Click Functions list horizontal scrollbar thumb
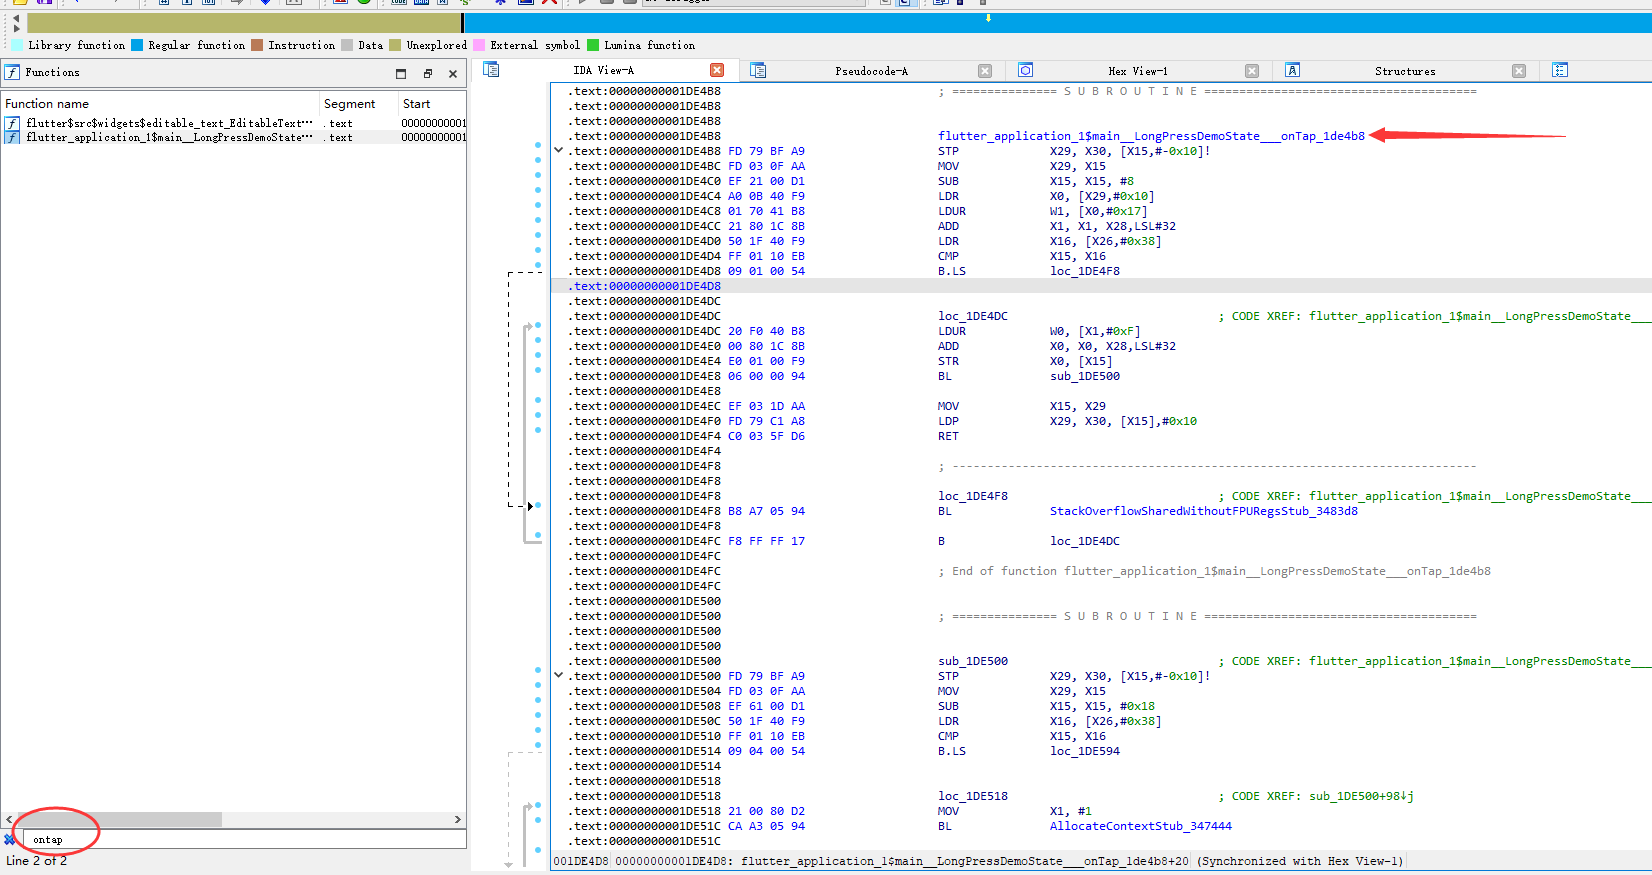 pos(118,819)
